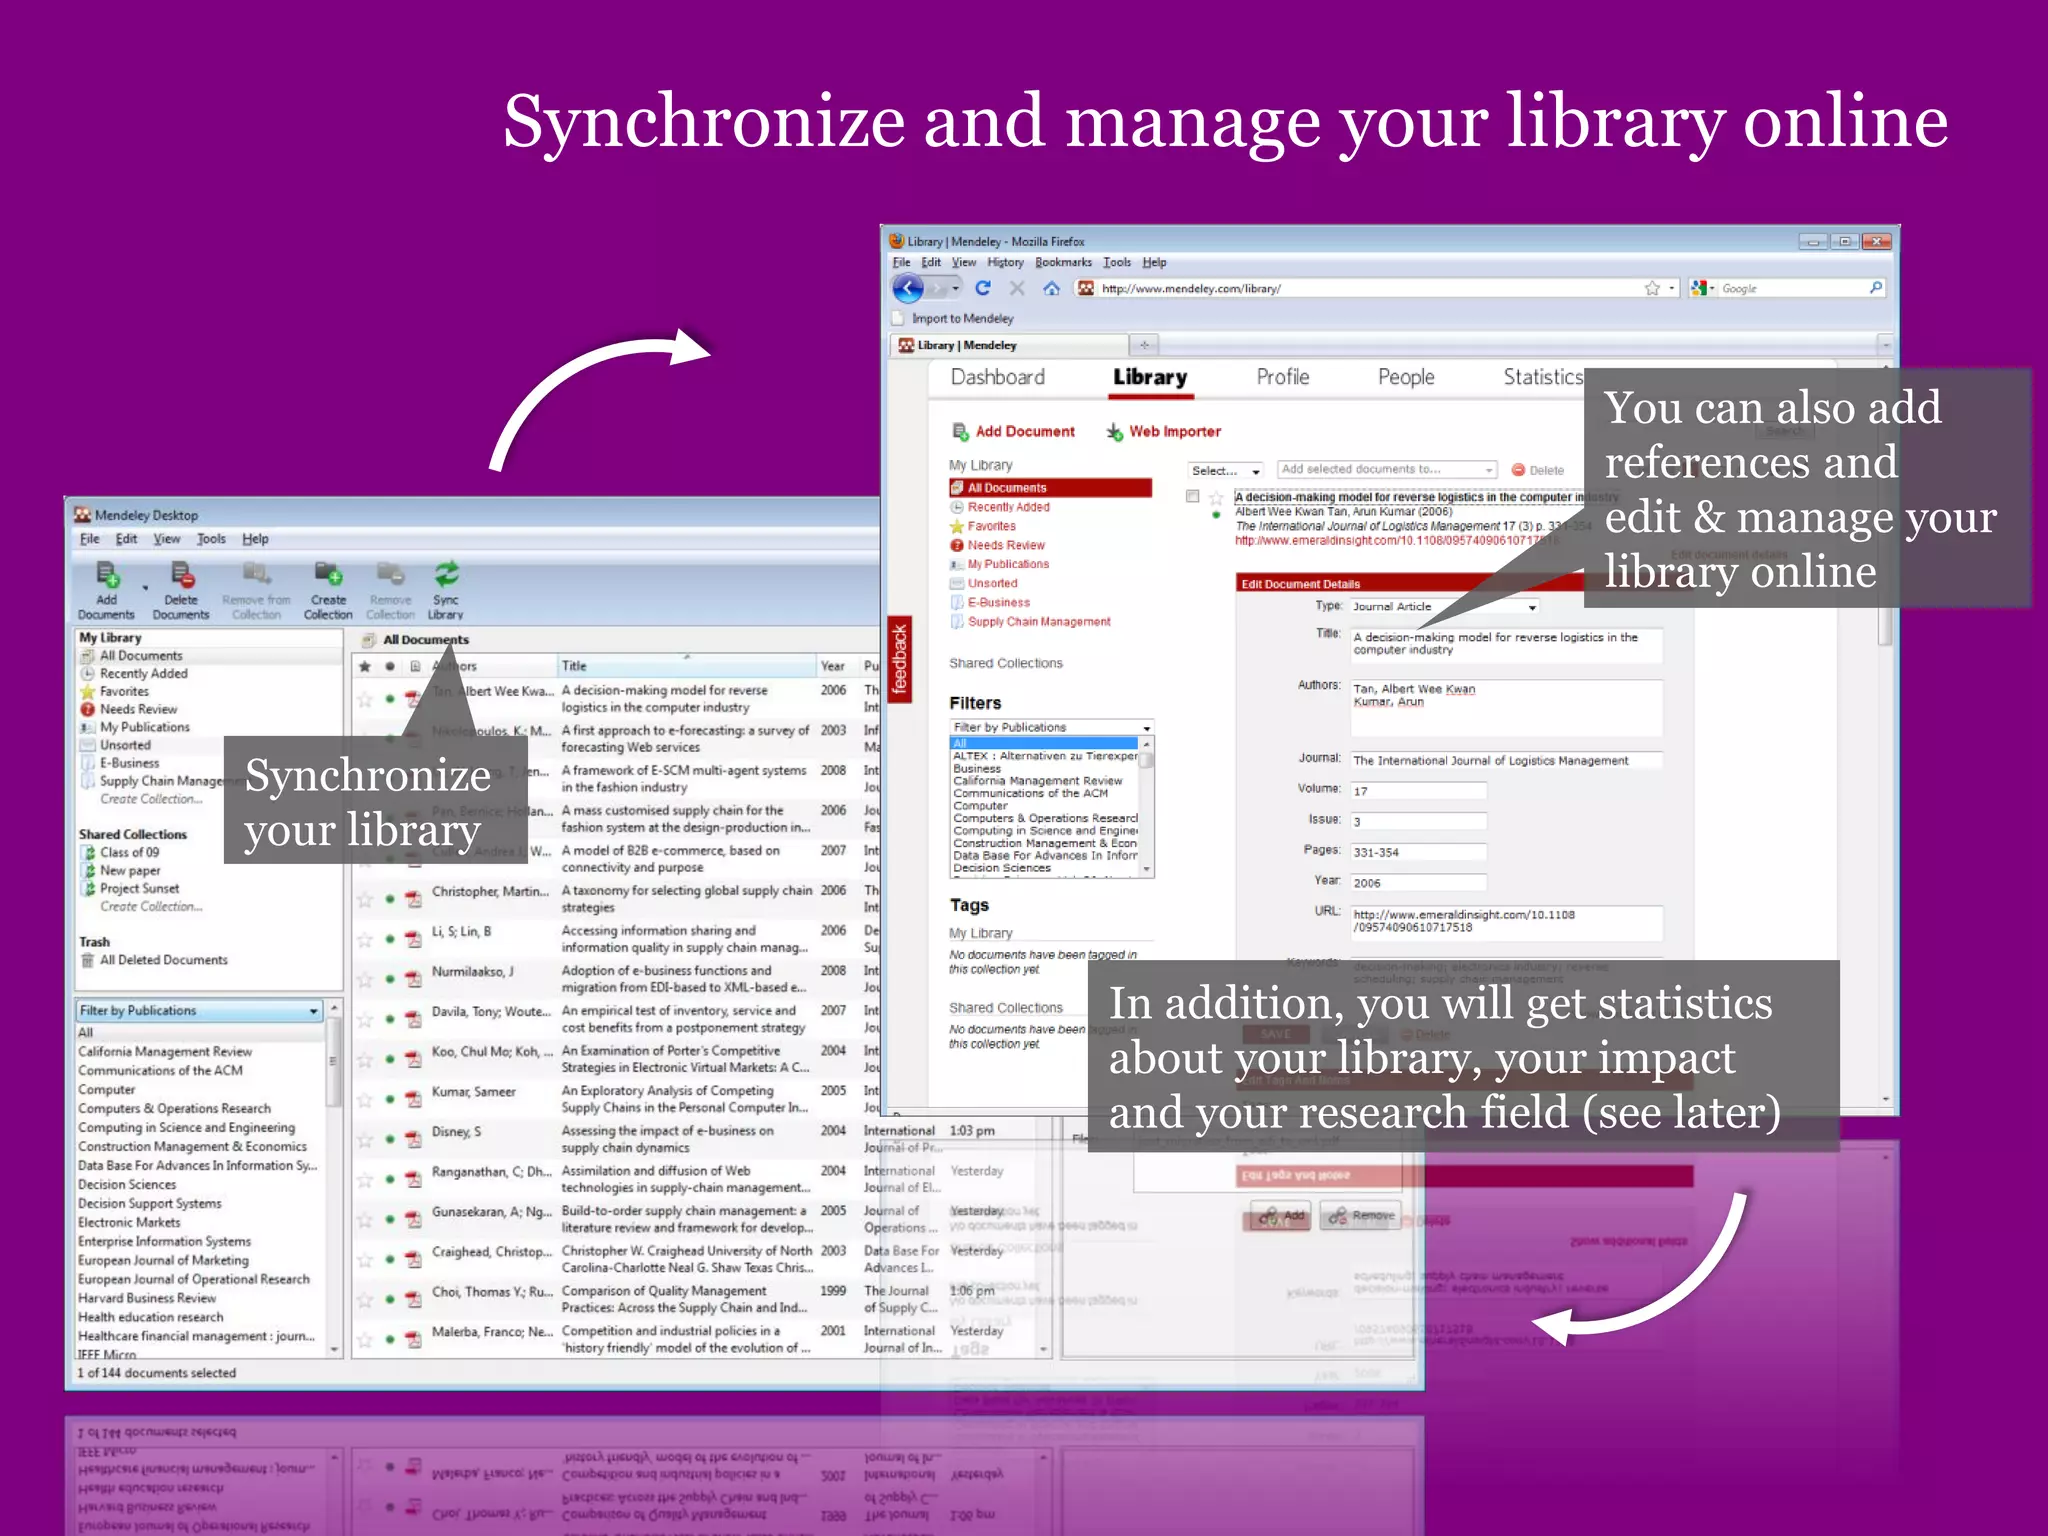The width and height of the screenshot is (2048, 1536).
Task: Open Type Journal Article dropdown
Action: (1444, 607)
